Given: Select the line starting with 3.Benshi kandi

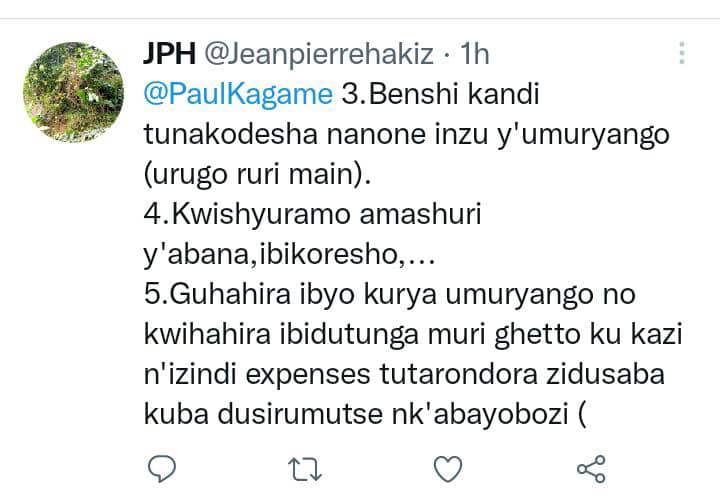Looking at the screenshot, I should (440, 94).
